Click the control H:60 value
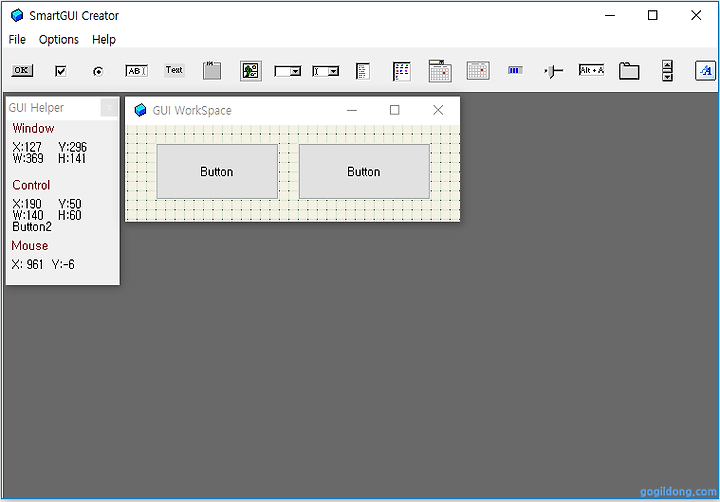The image size is (720, 502). point(70,215)
